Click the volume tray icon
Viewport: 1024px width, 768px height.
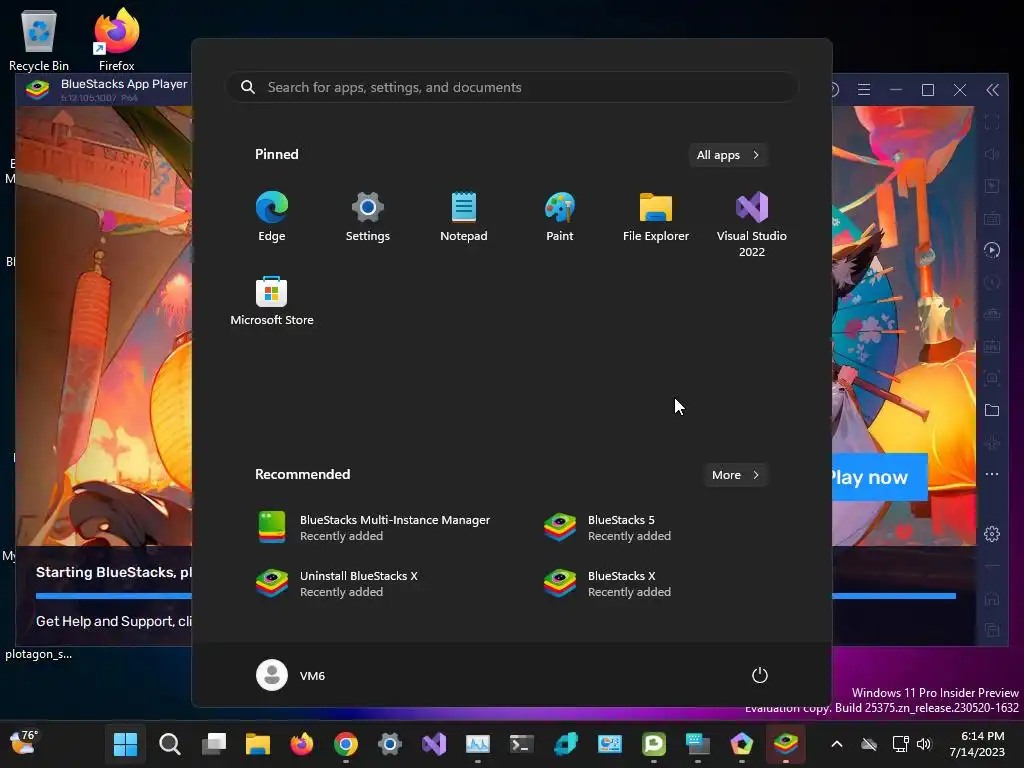tap(923, 744)
